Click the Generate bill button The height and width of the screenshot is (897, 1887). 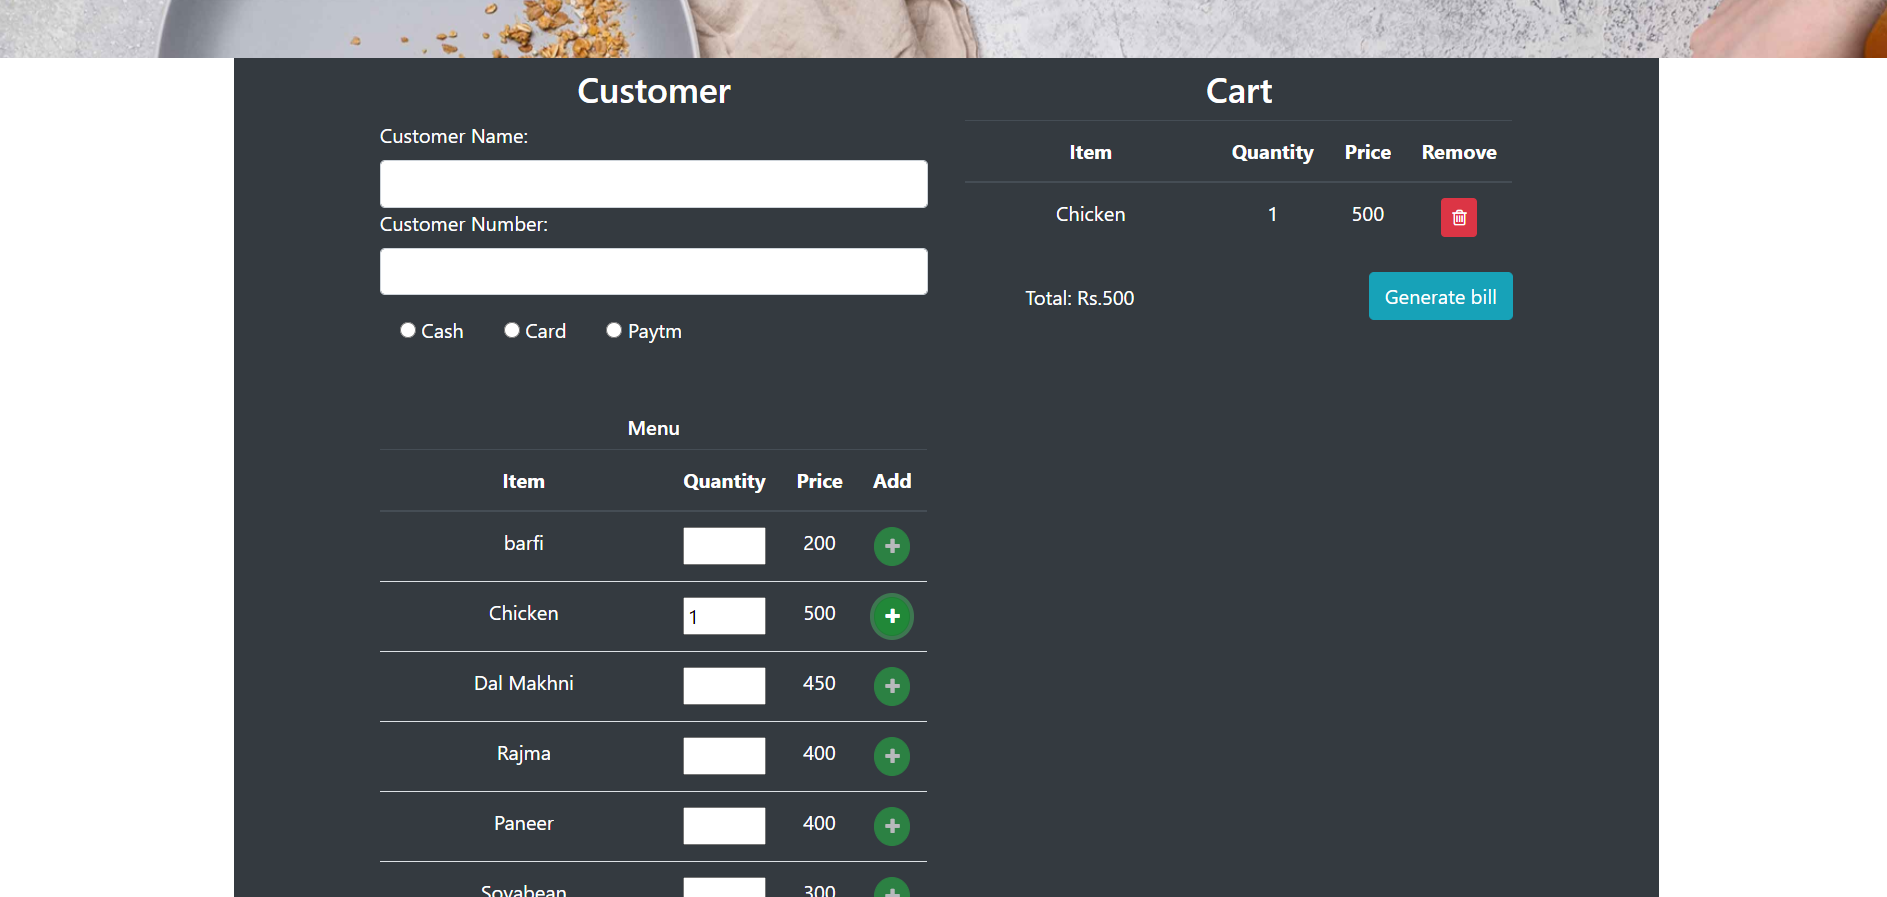[1440, 296]
